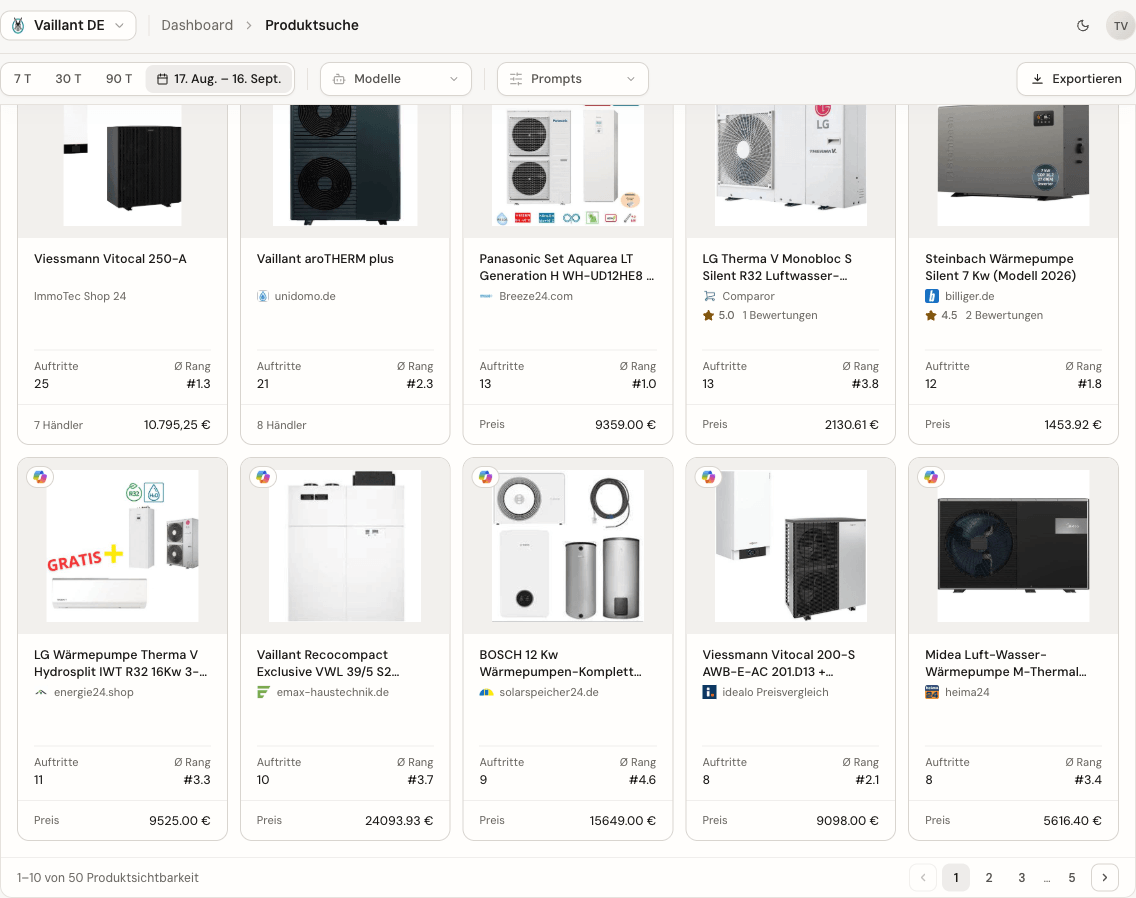Viewport: 1136px width, 898px height.
Task: Open BOSCH 12 Kw Komplett product image
Action: [x=568, y=546]
